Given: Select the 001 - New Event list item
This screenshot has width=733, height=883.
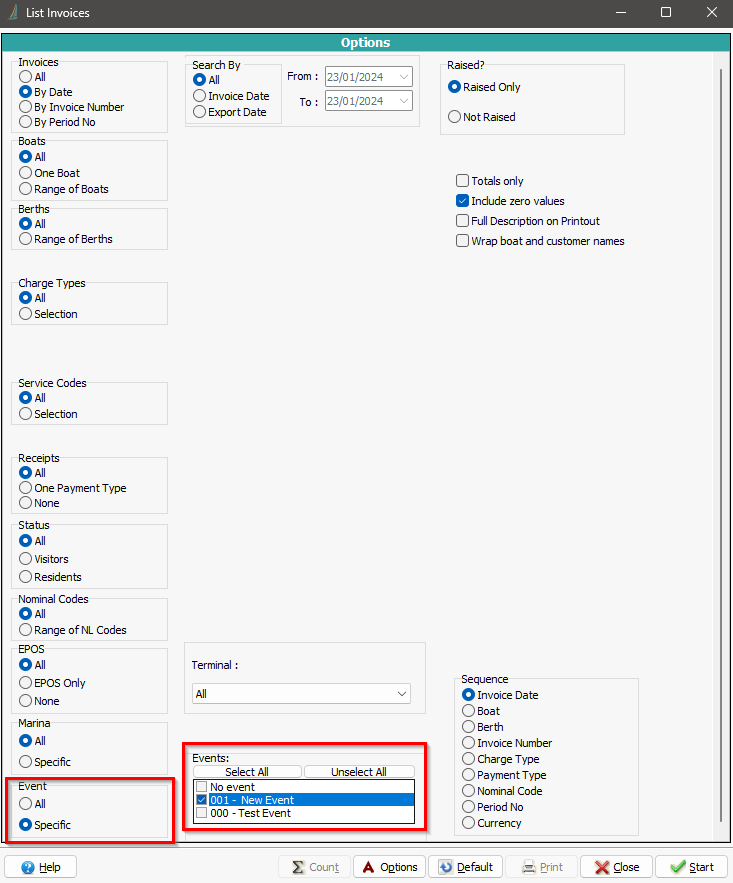Looking at the screenshot, I should [x=252, y=800].
